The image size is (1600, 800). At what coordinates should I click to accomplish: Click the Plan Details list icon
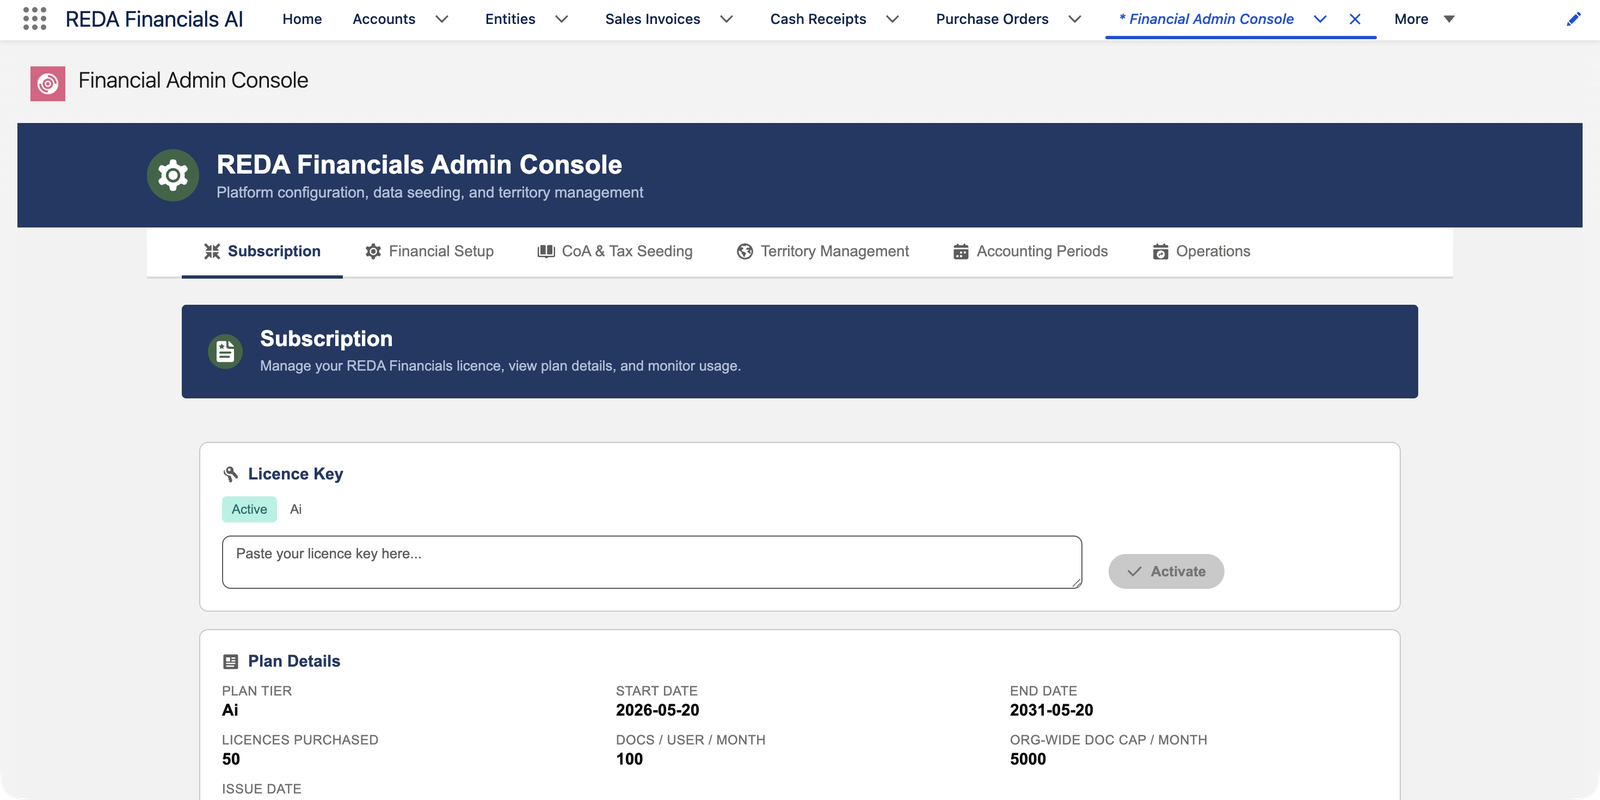pos(231,661)
